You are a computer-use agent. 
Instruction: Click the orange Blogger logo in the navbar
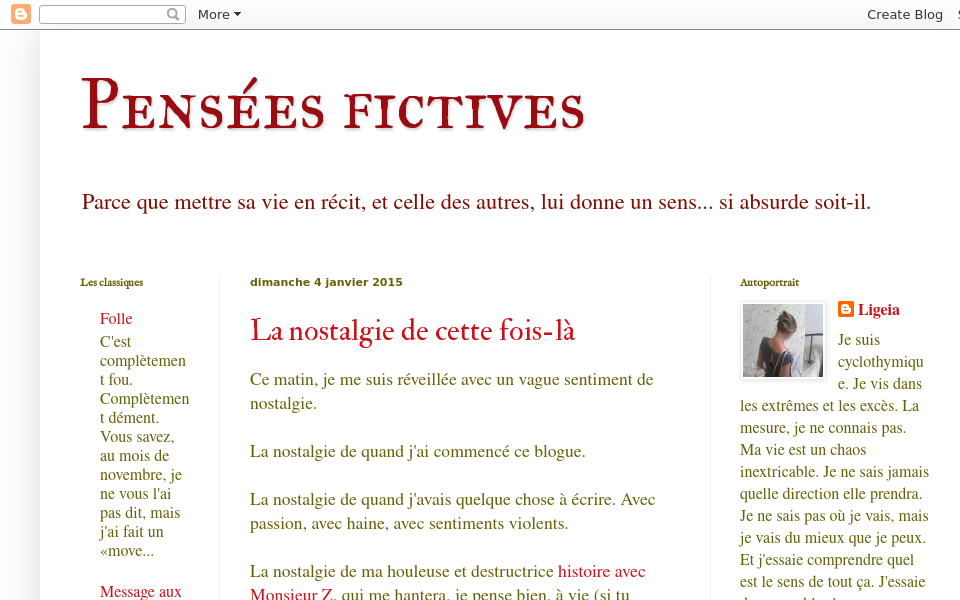coord(20,14)
